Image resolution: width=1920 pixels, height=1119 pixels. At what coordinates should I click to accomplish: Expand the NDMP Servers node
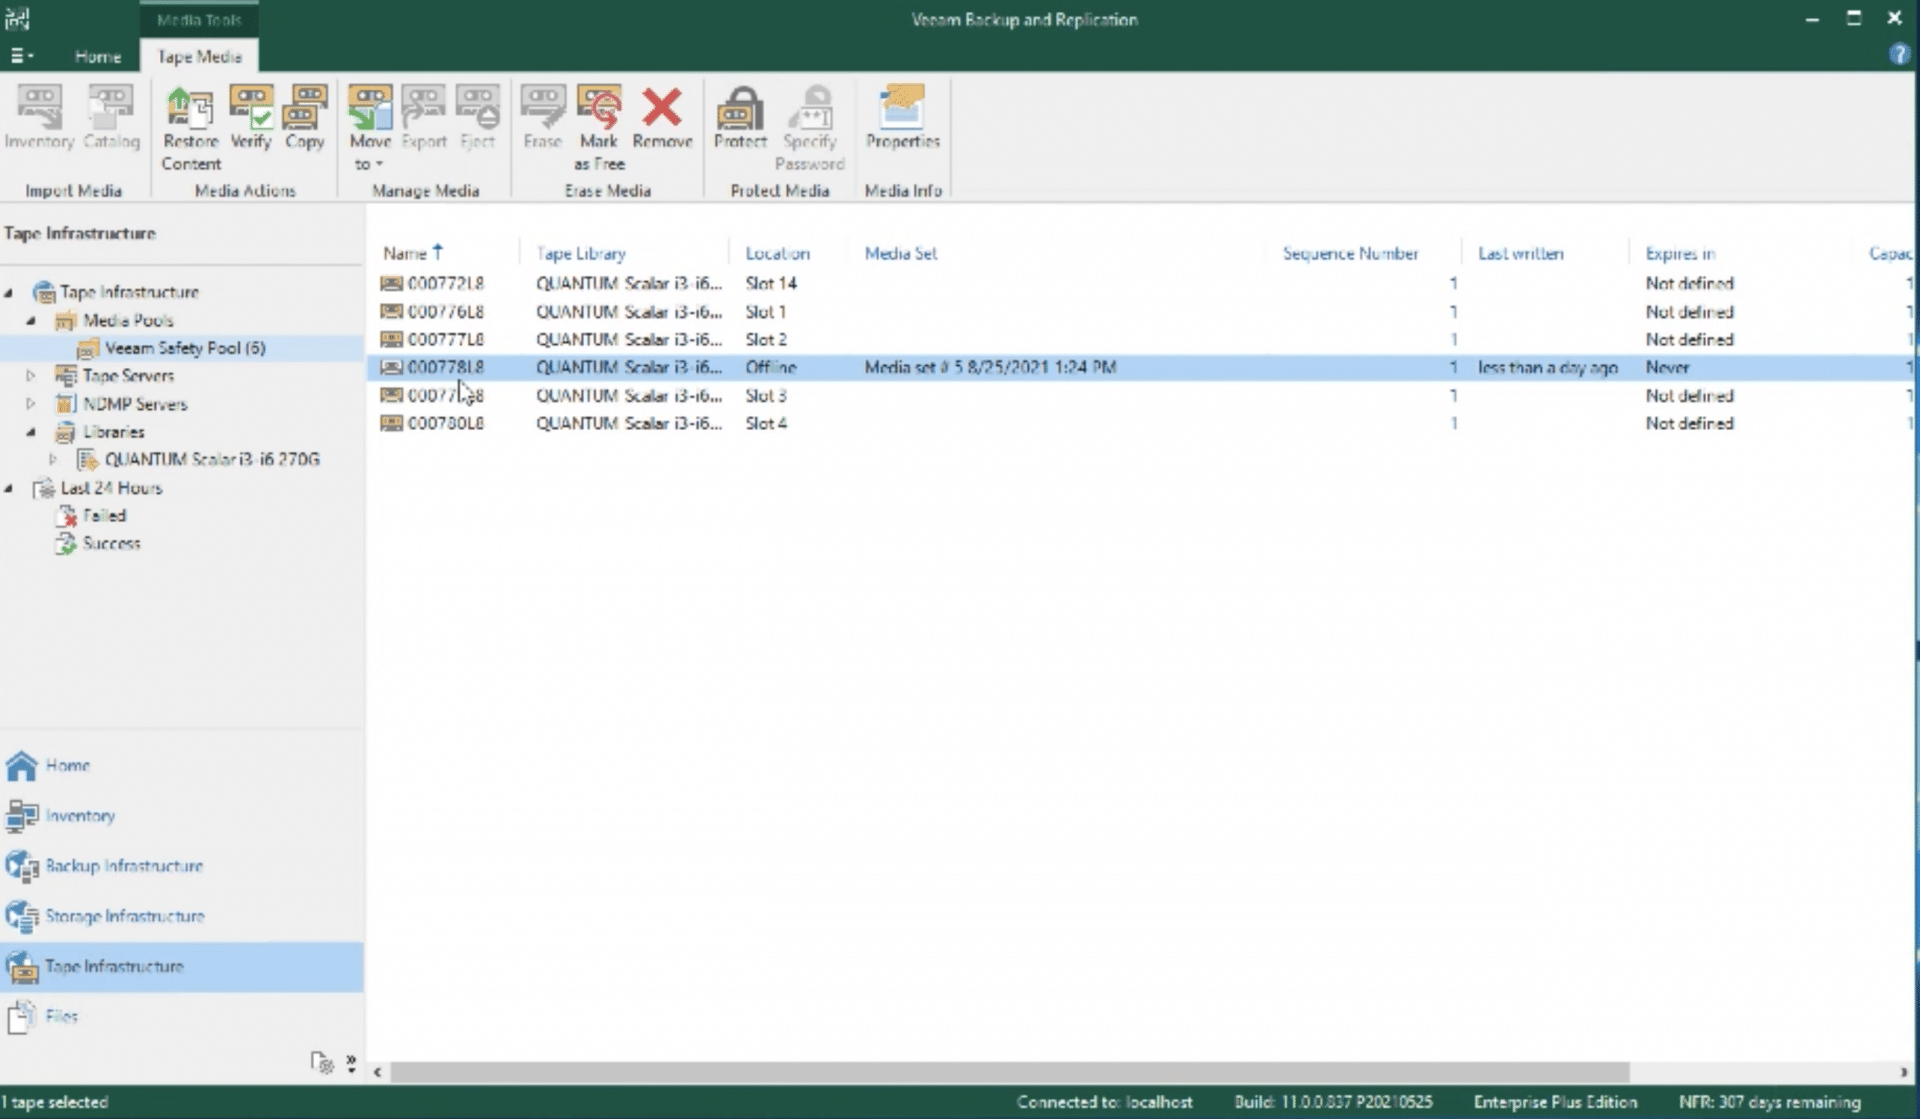[x=31, y=404]
